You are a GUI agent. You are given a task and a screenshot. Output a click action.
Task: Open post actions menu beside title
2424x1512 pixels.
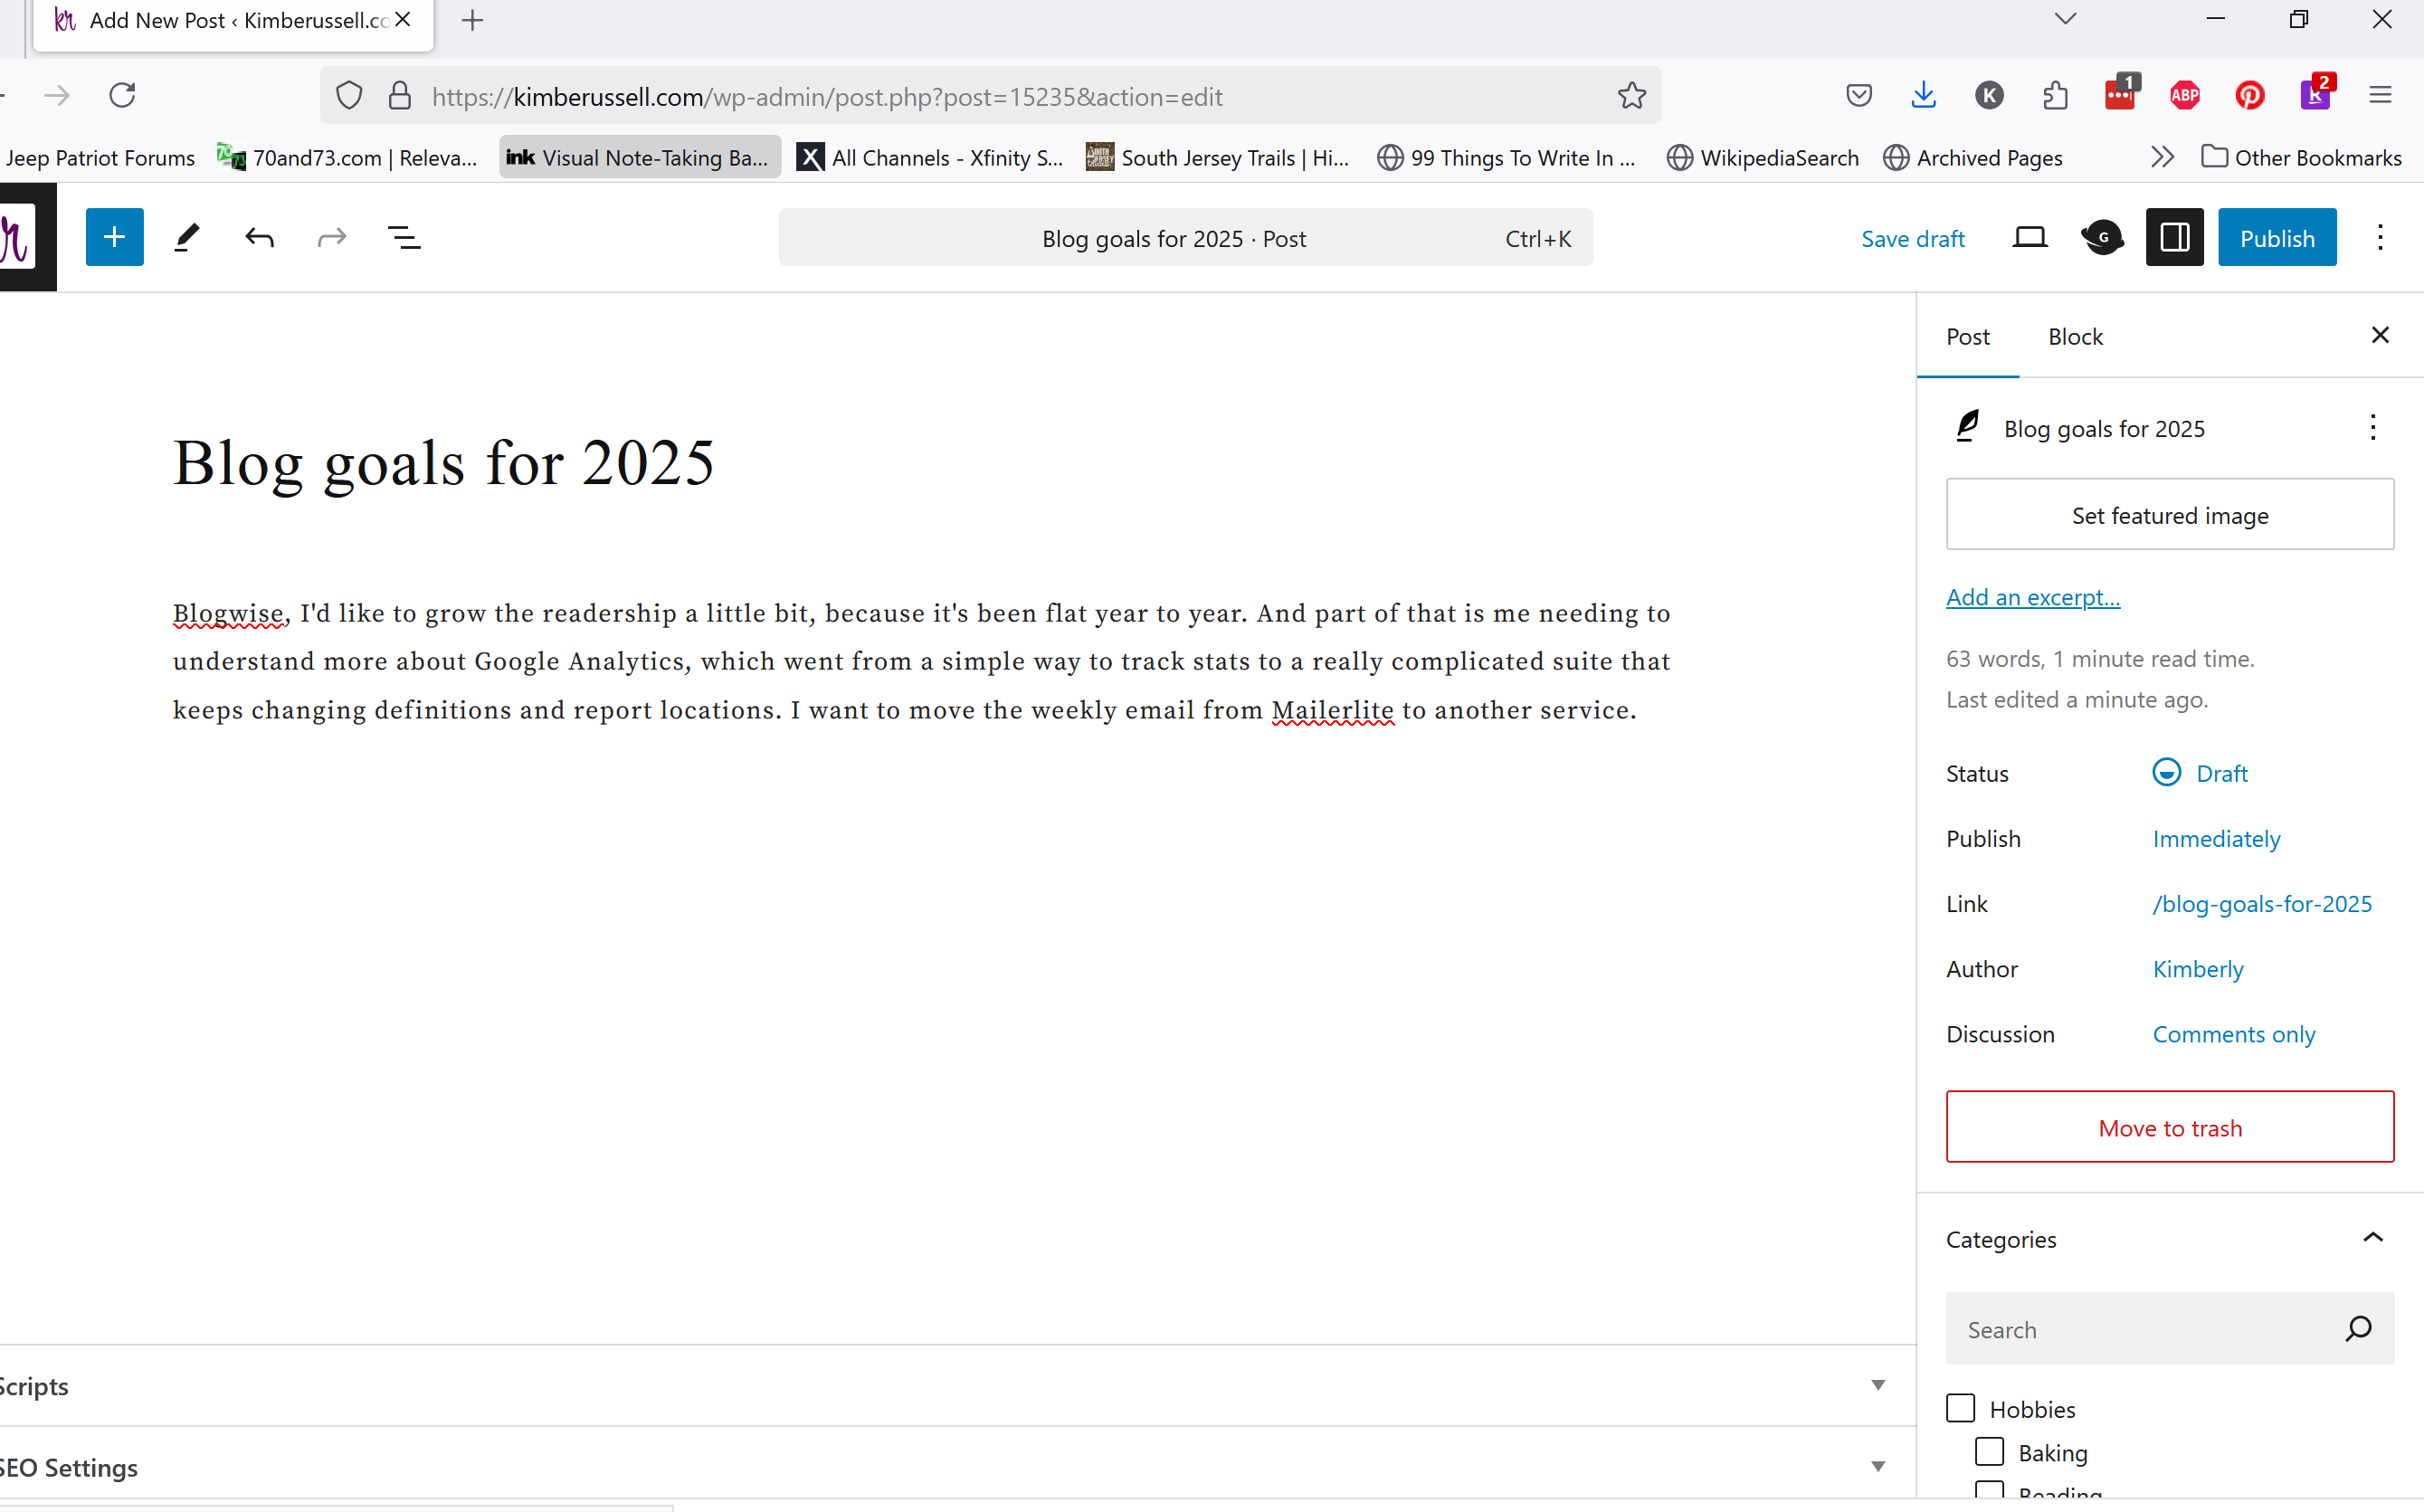tap(2372, 428)
